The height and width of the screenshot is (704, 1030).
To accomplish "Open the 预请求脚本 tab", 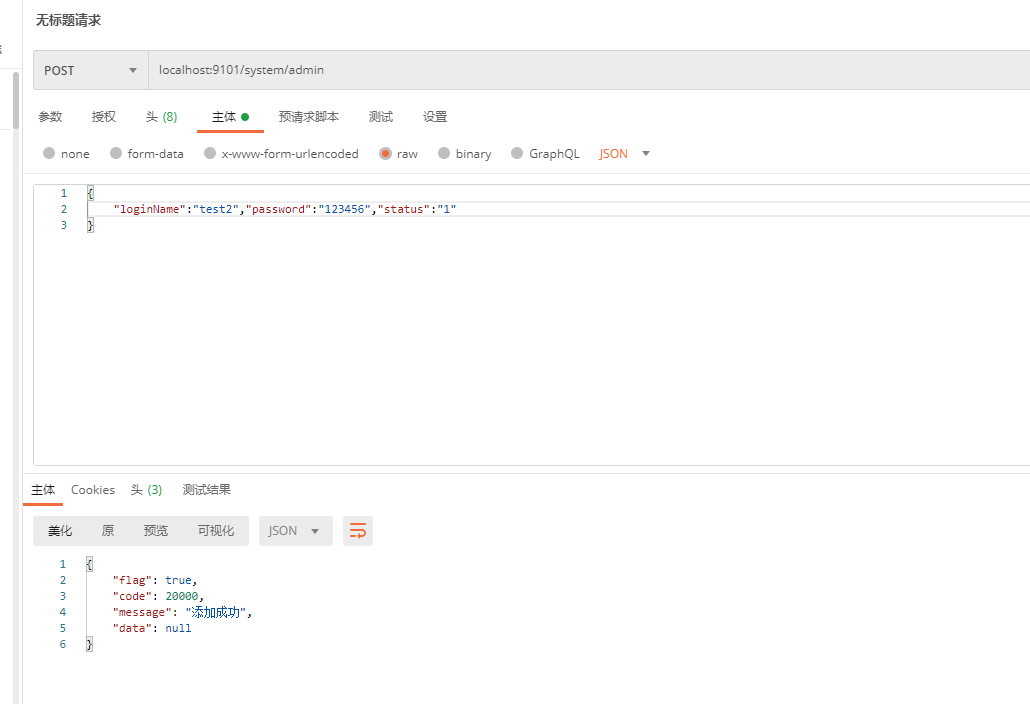I will [x=309, y=117].
